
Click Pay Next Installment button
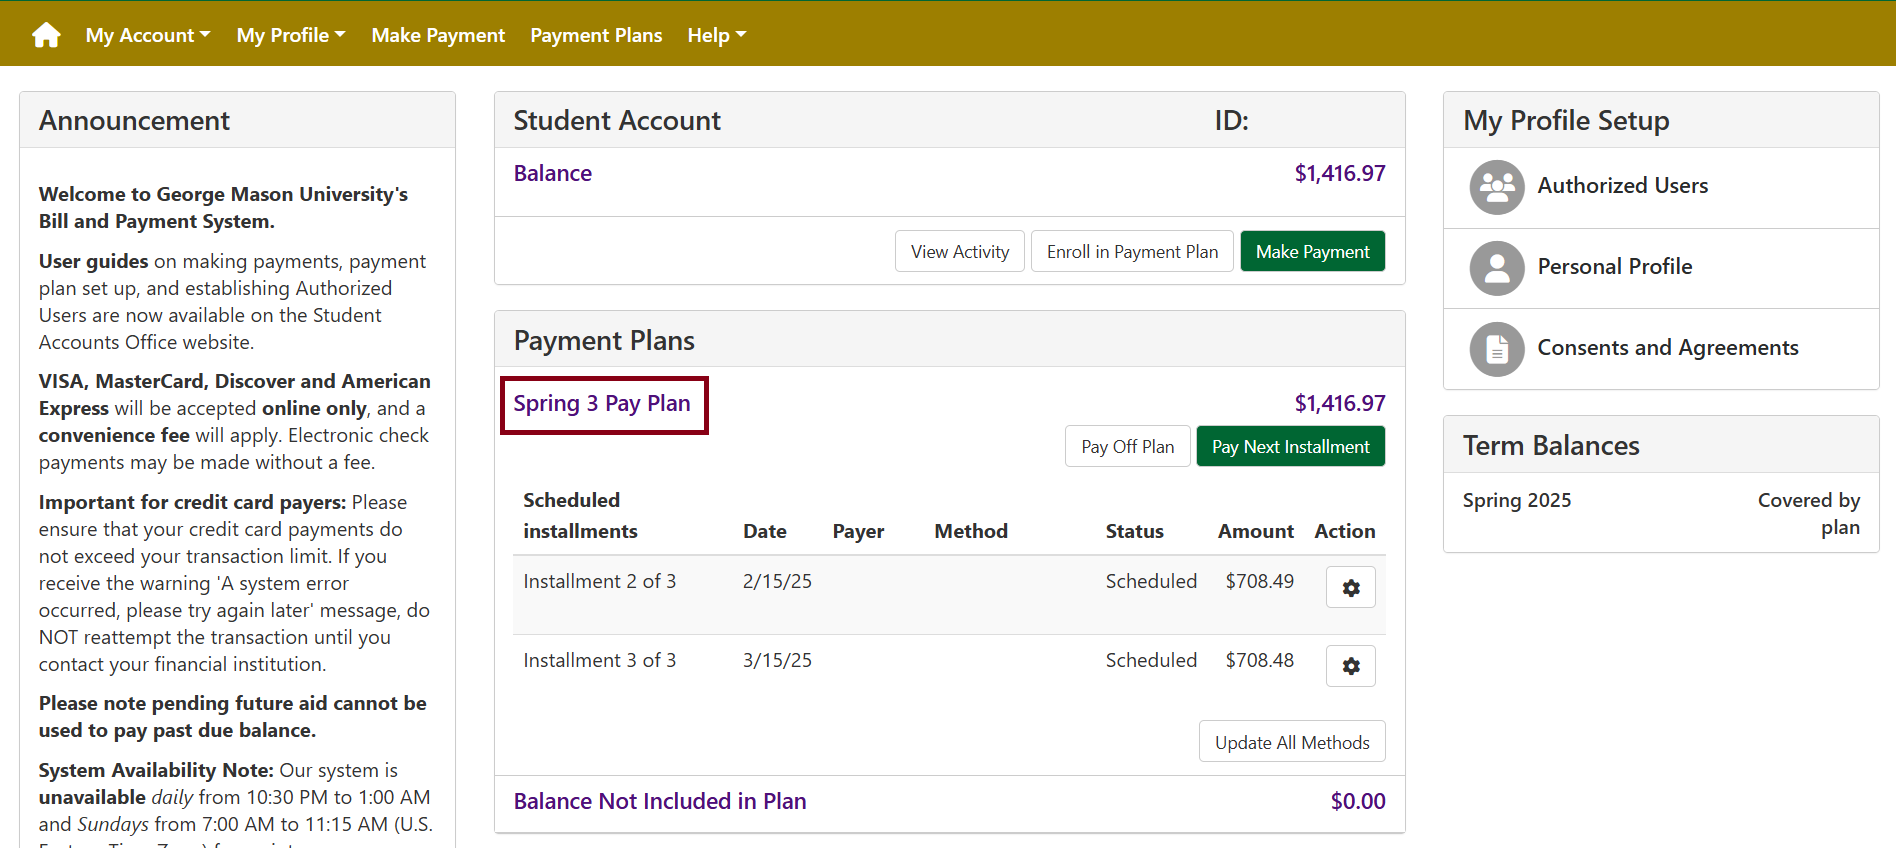click(x=1290, y=447)
